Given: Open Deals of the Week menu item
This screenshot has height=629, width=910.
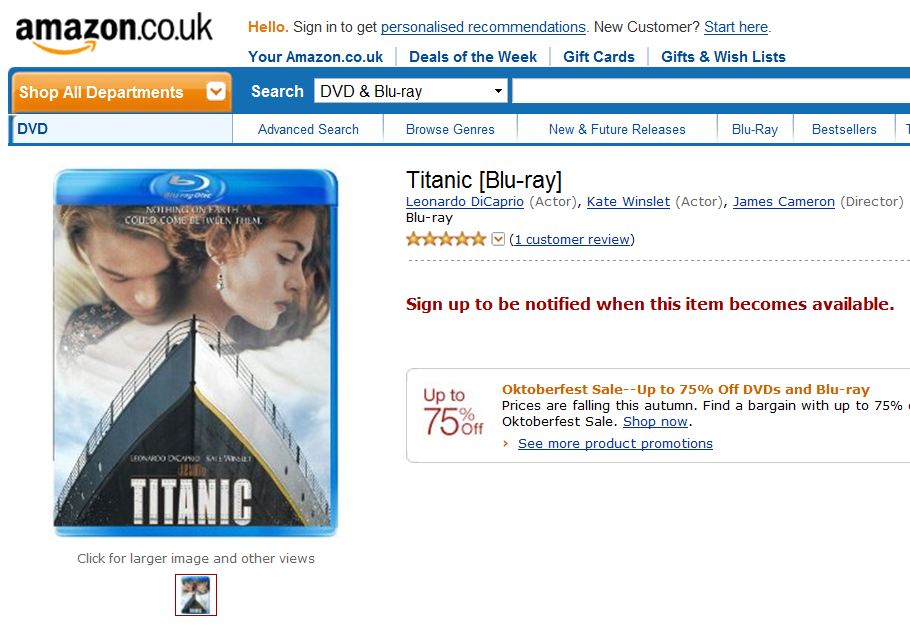Looking at the screenshot, I should (x=473, y=57).
